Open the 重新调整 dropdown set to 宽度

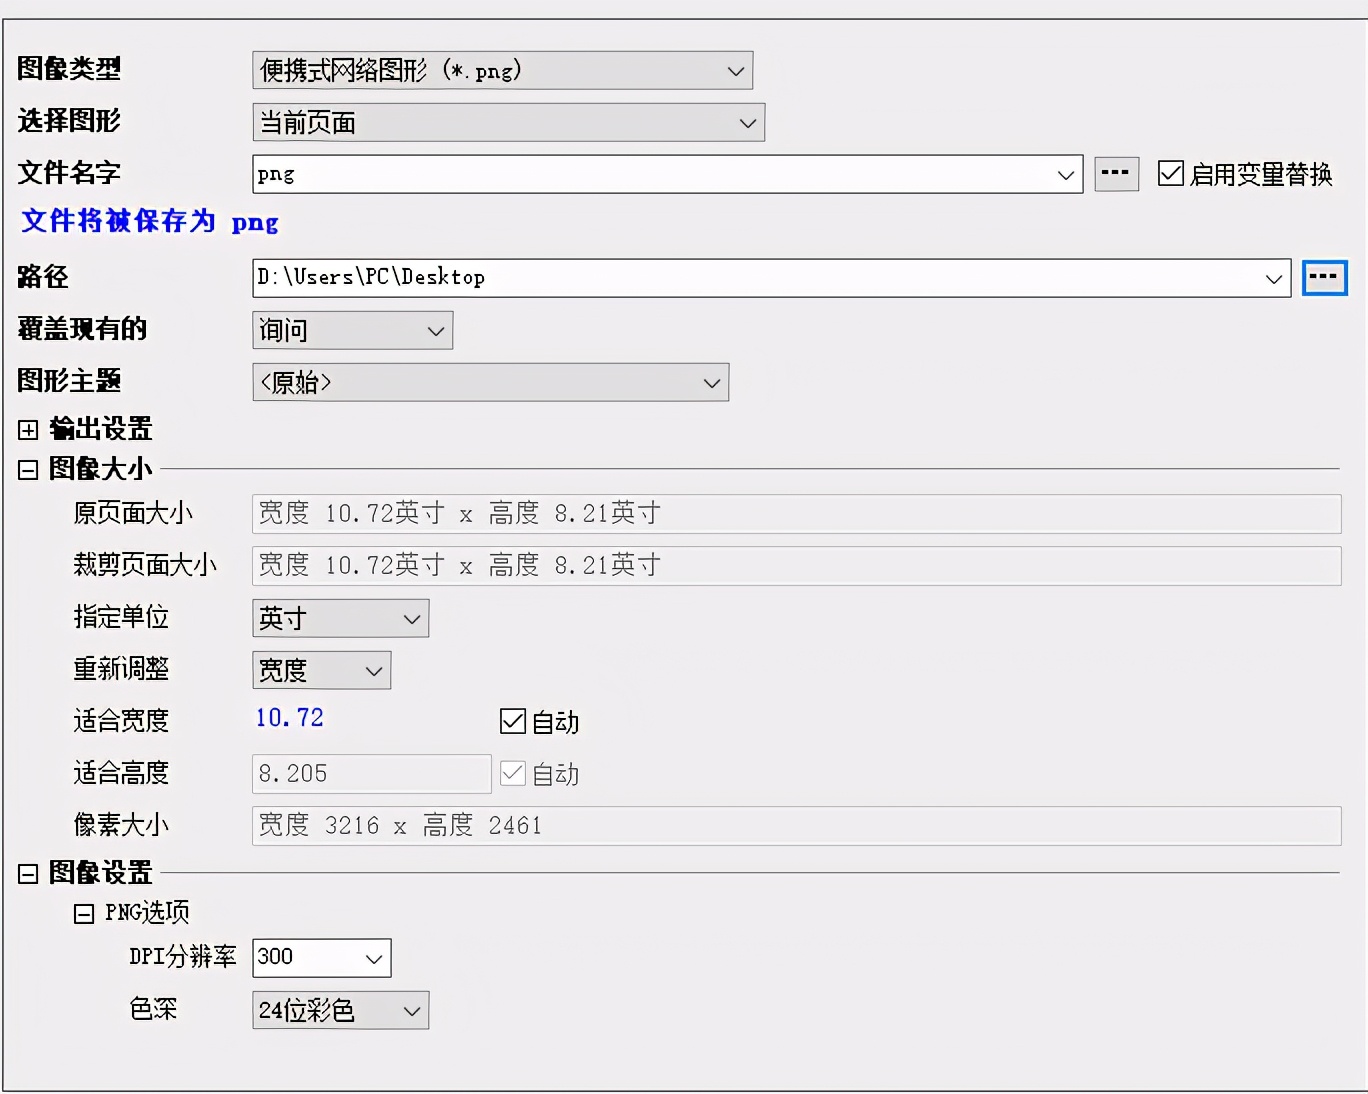point(321,671)
